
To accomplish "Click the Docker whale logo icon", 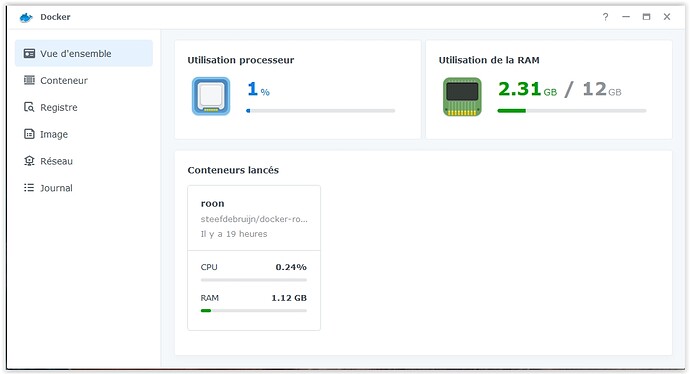I will (x=26, y=17).
